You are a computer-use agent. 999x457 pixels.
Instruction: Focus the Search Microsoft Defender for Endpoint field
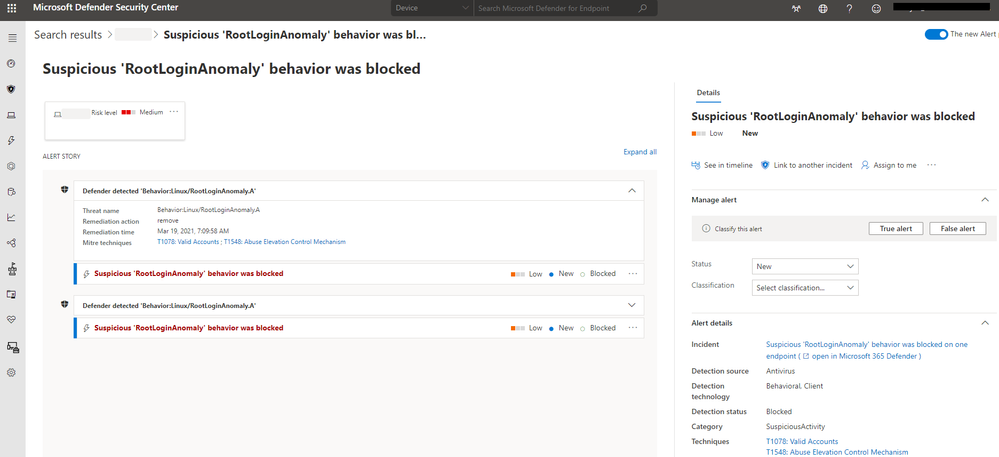click(554, 8)
